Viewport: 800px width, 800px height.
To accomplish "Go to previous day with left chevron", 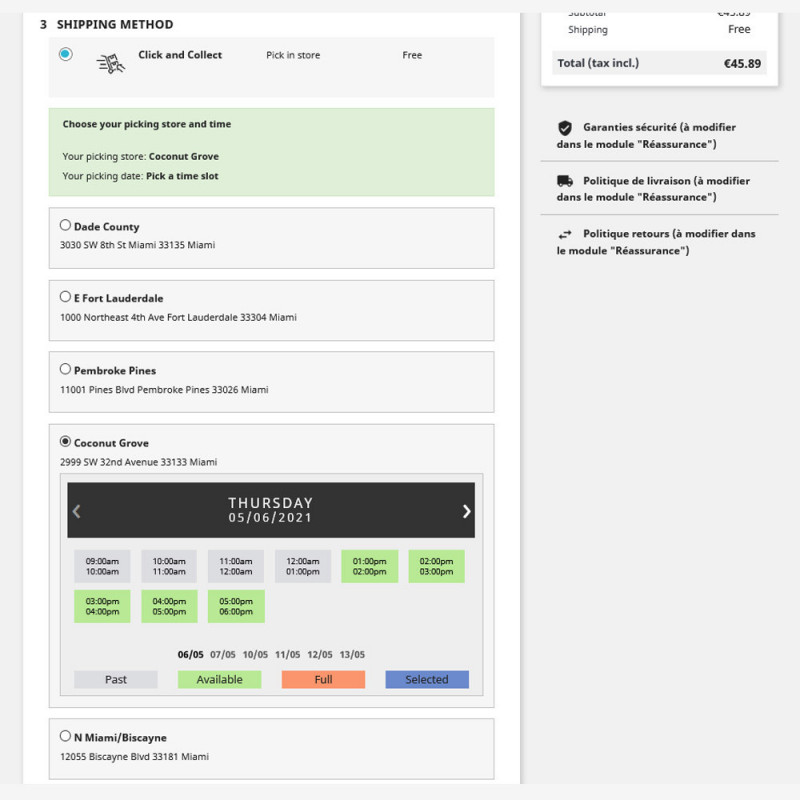I will [77, 511].
